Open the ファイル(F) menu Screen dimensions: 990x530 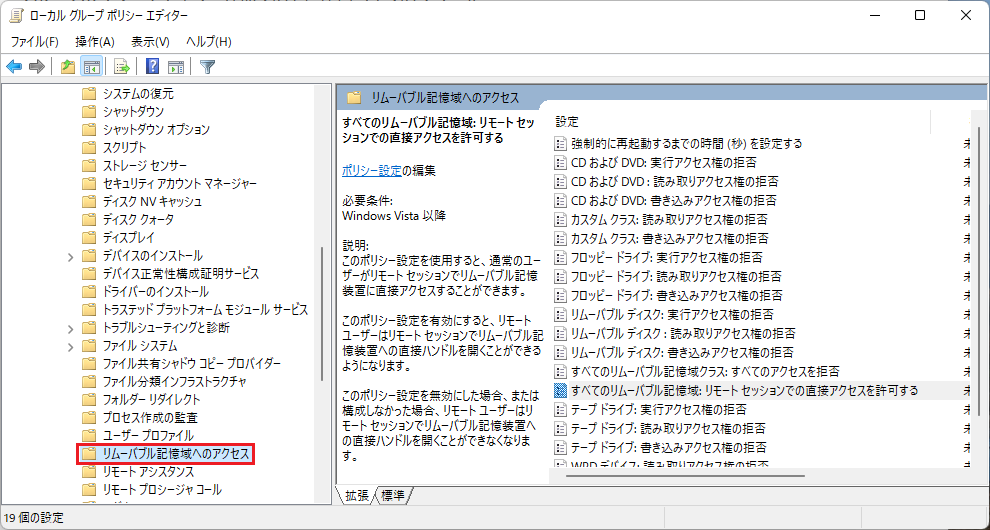34,41
